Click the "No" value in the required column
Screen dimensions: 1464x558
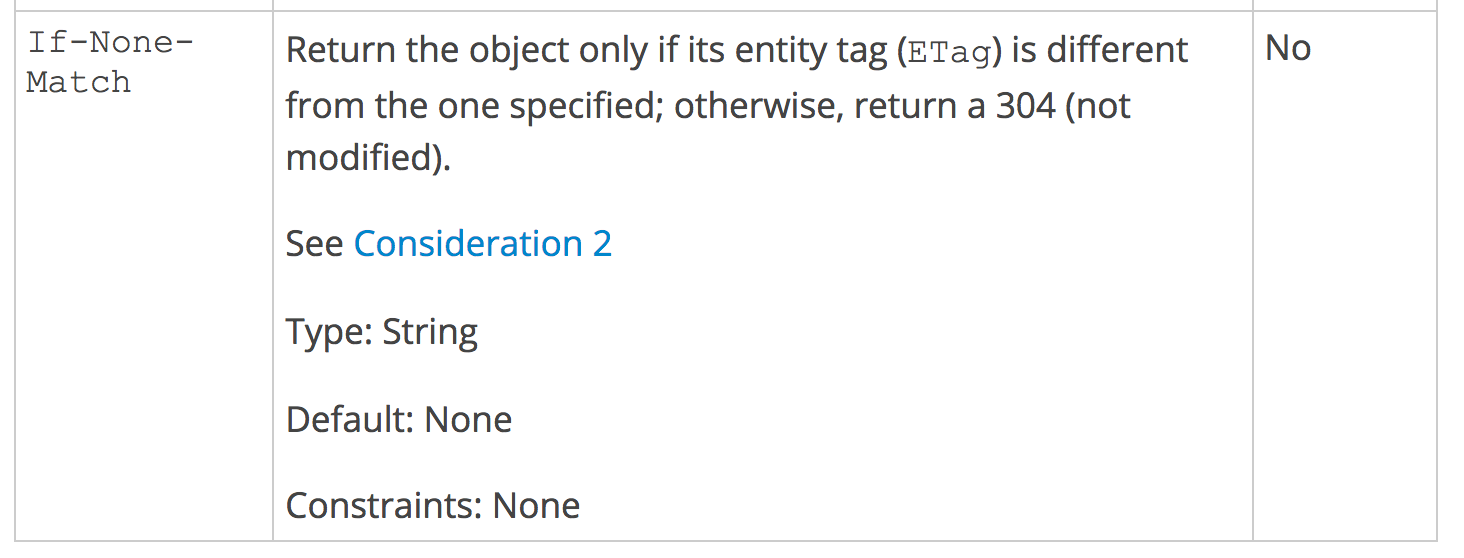1287,48
